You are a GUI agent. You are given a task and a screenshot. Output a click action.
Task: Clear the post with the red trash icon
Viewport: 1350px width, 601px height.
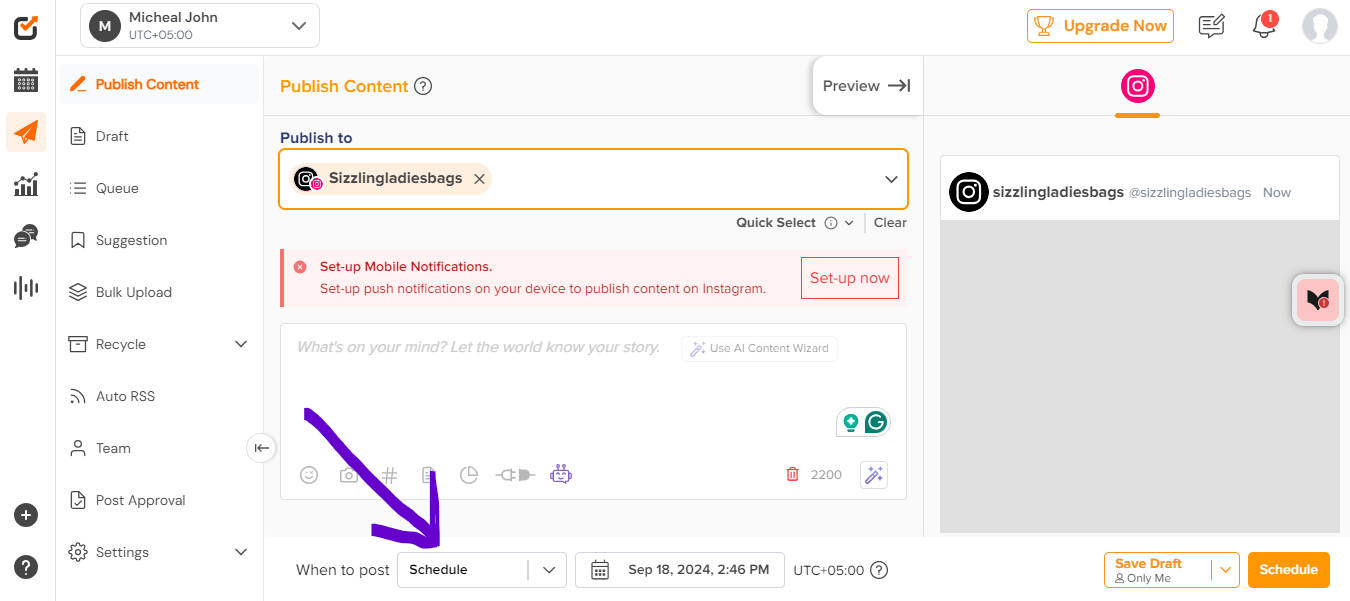(x=793, y=475)
